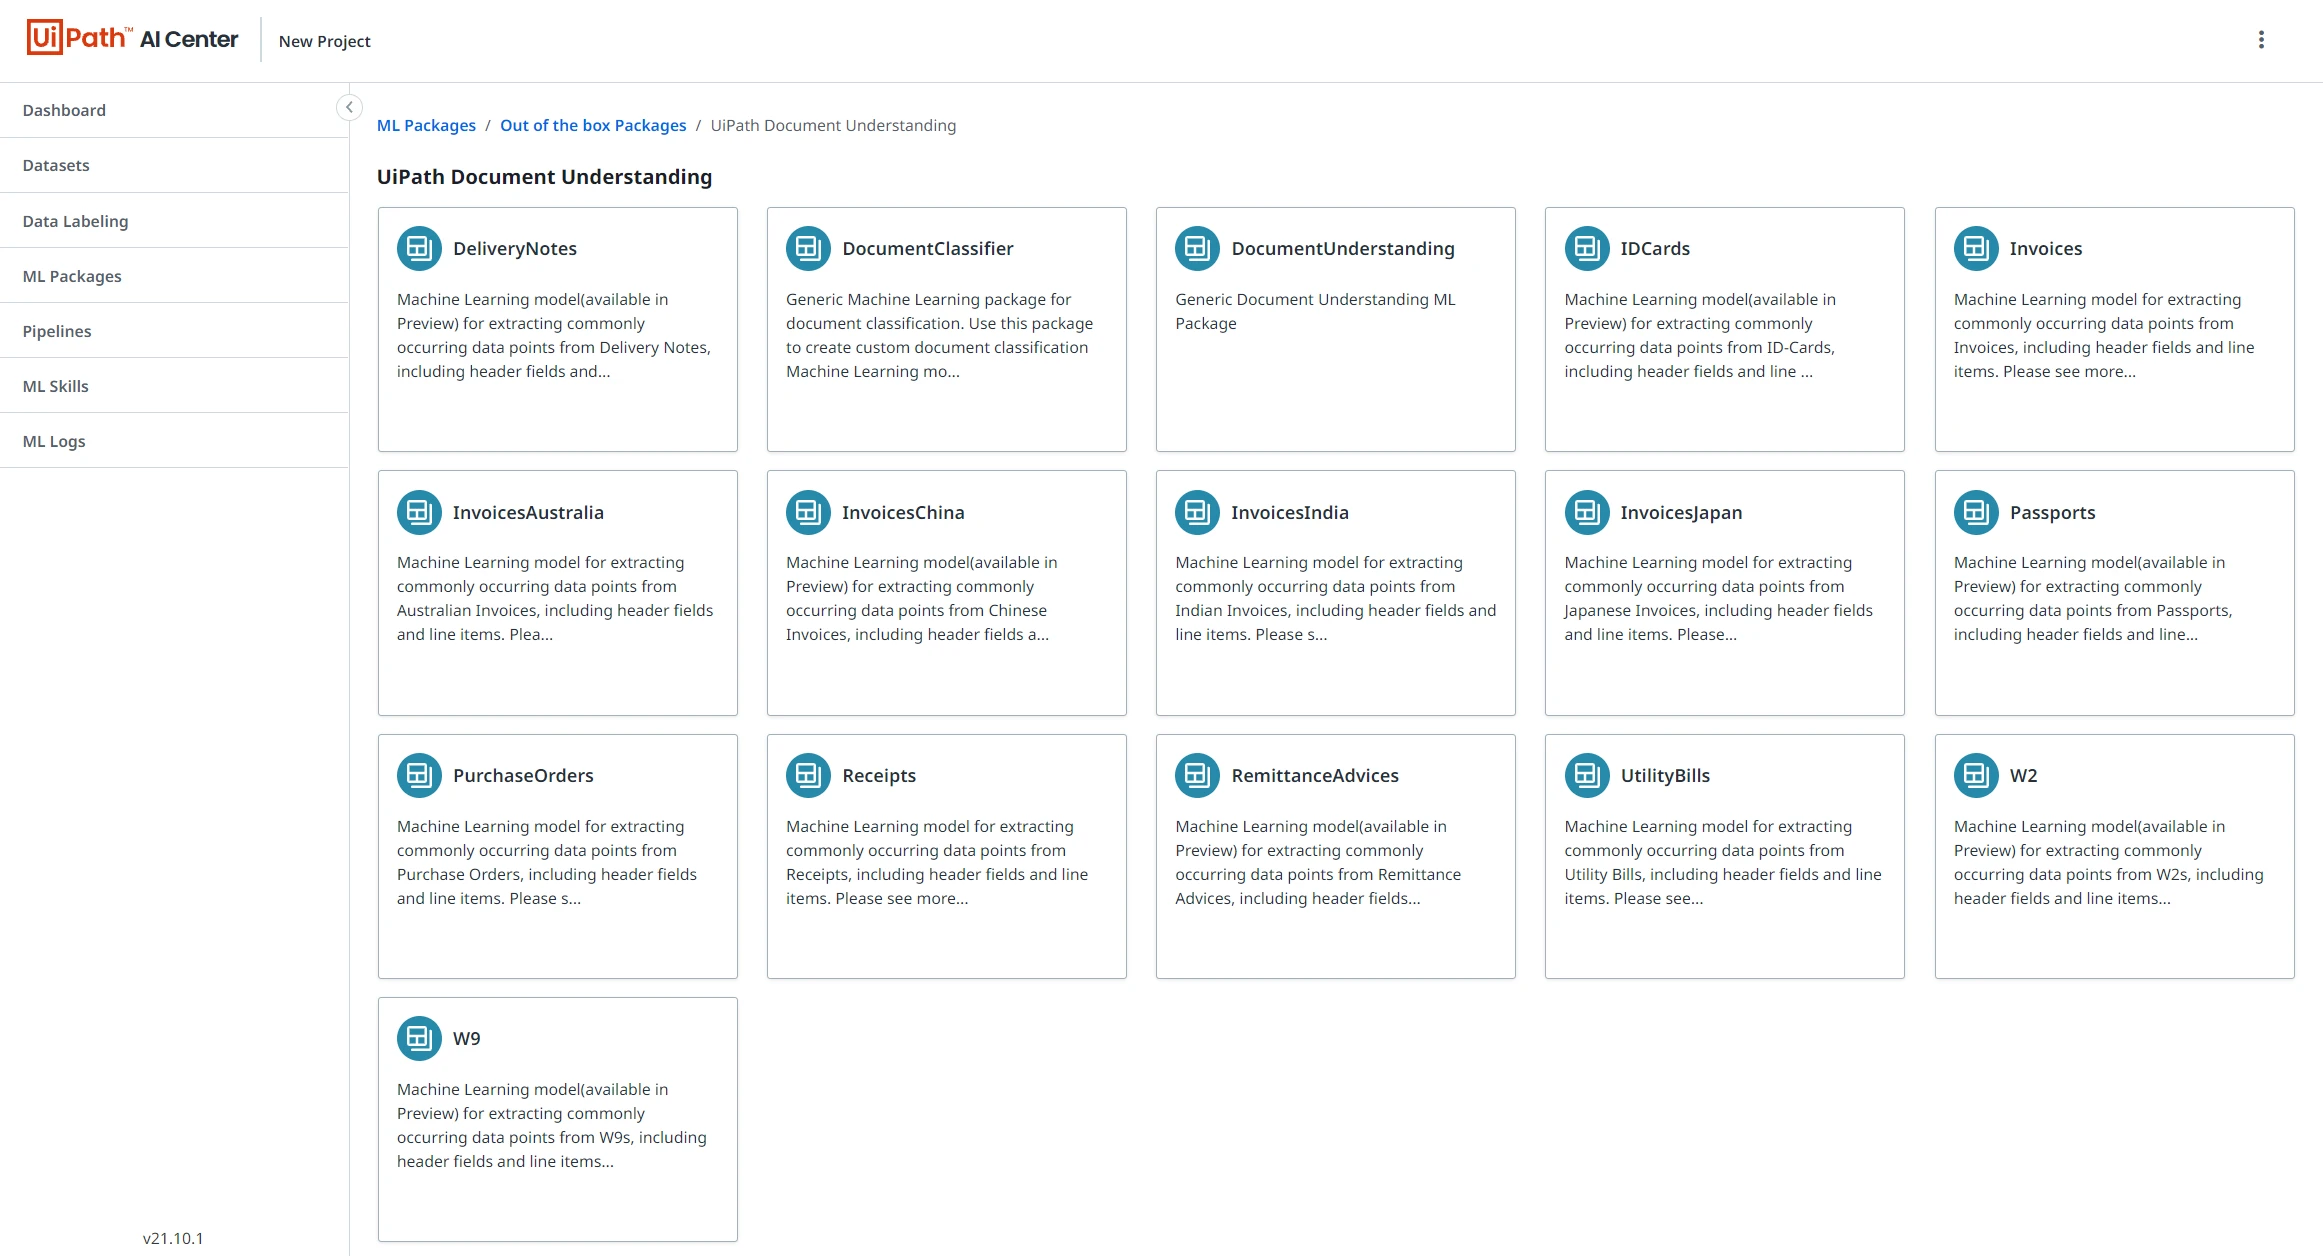This screenshot has width=2323, height=1256.
Task: Click the current-page breadcrumb 'UiPath Document Understanding'
Action: 833,125
